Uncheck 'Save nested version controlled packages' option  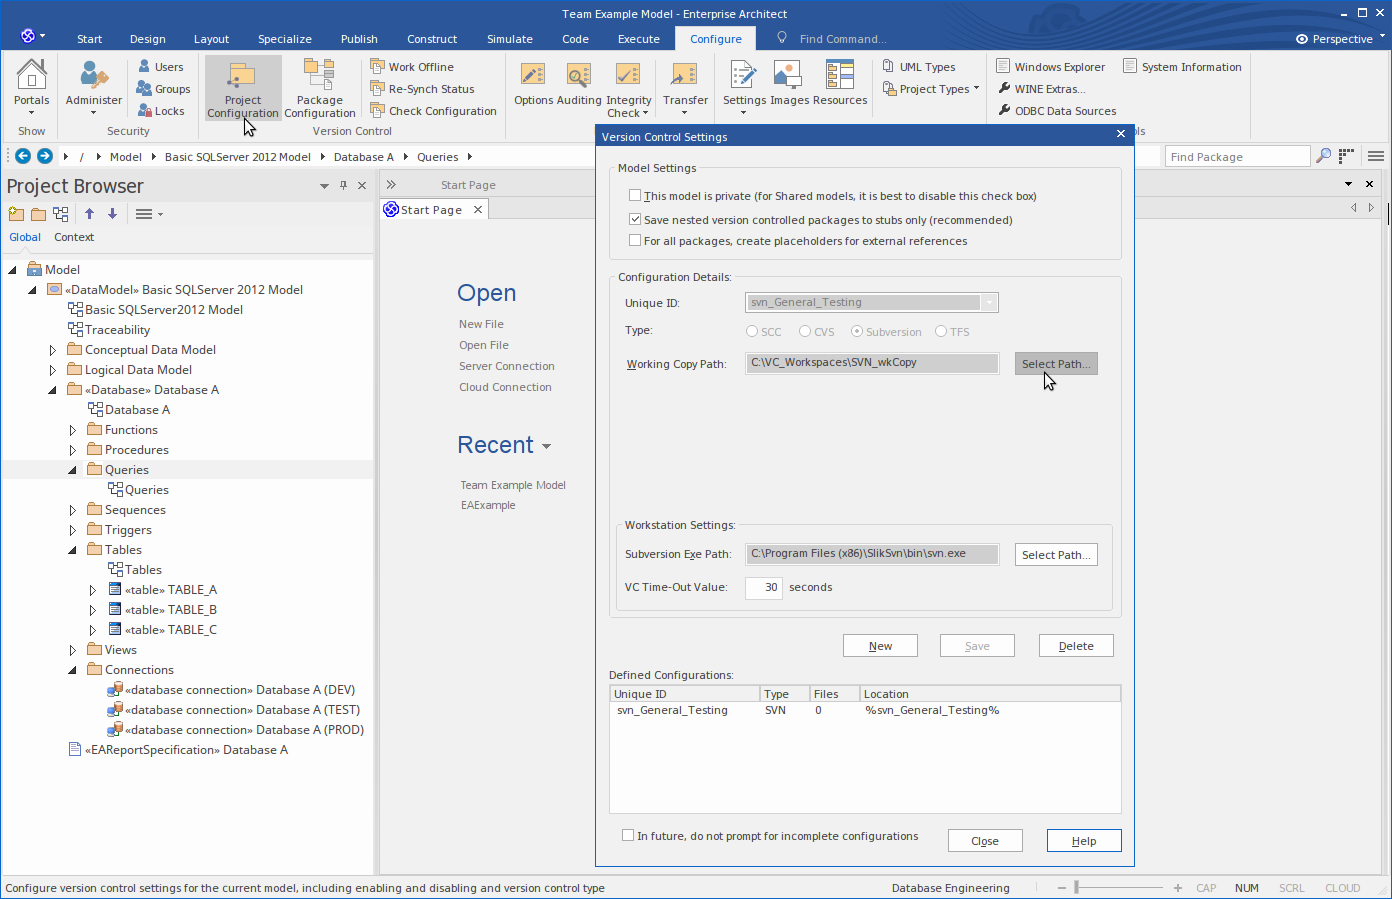coord(635,220)
